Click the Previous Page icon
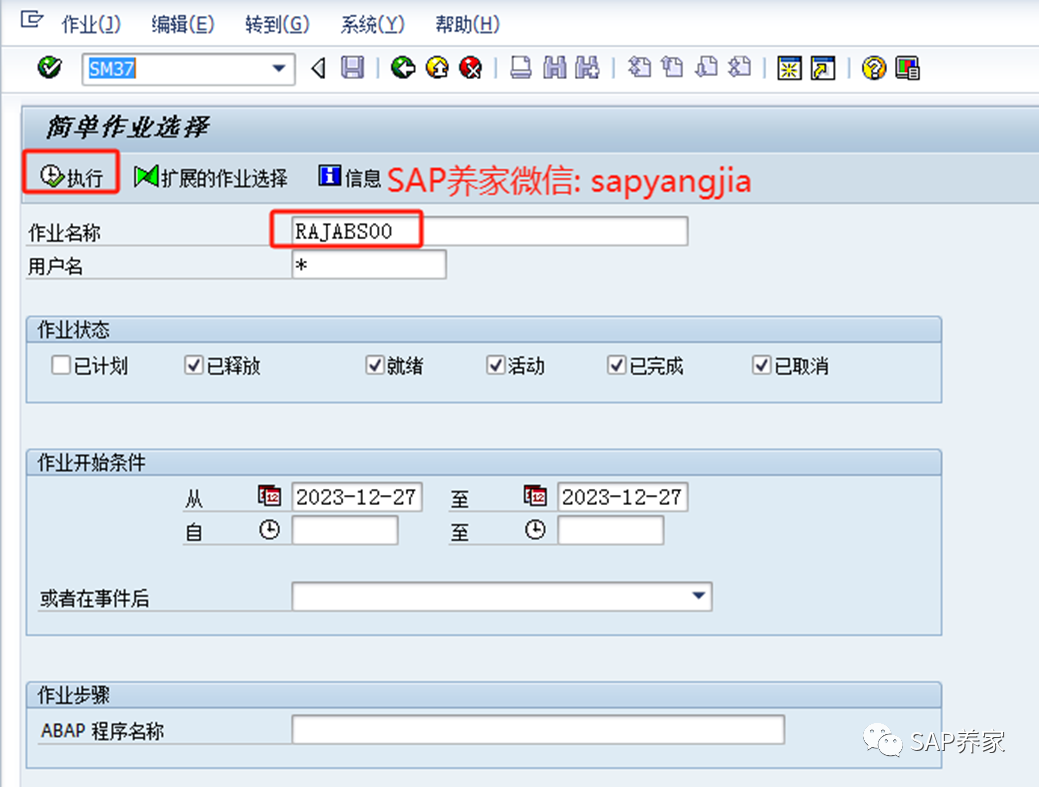The image size is (1039, 787). [673, 68]
